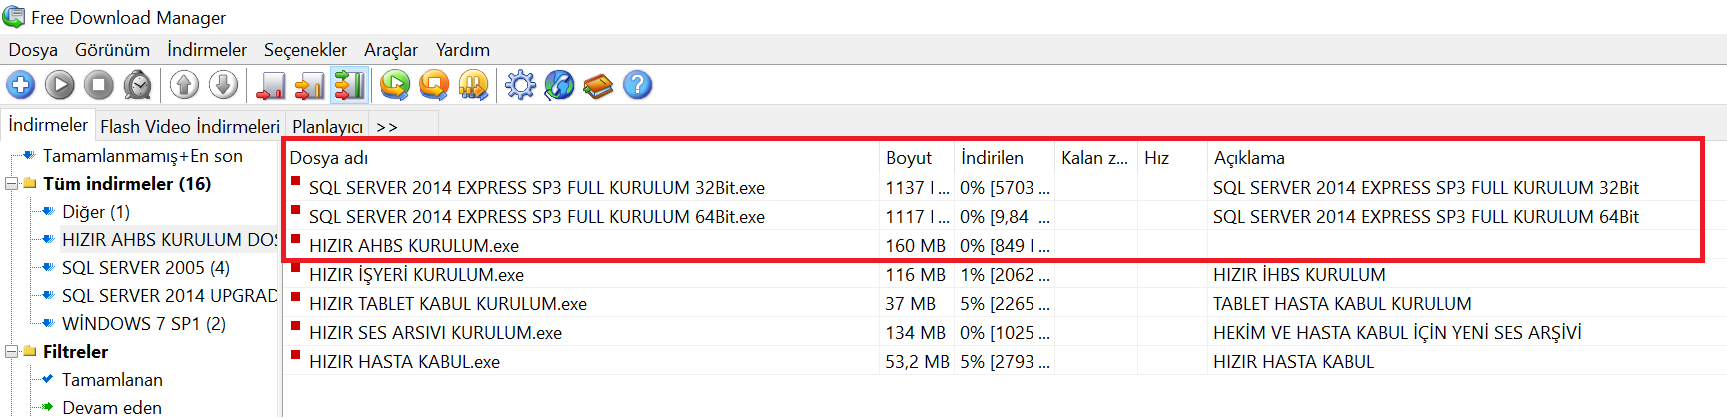This screenshot has height=419, width=1727.
Task: Select light traffic mode icon
Action: [271, 85]
